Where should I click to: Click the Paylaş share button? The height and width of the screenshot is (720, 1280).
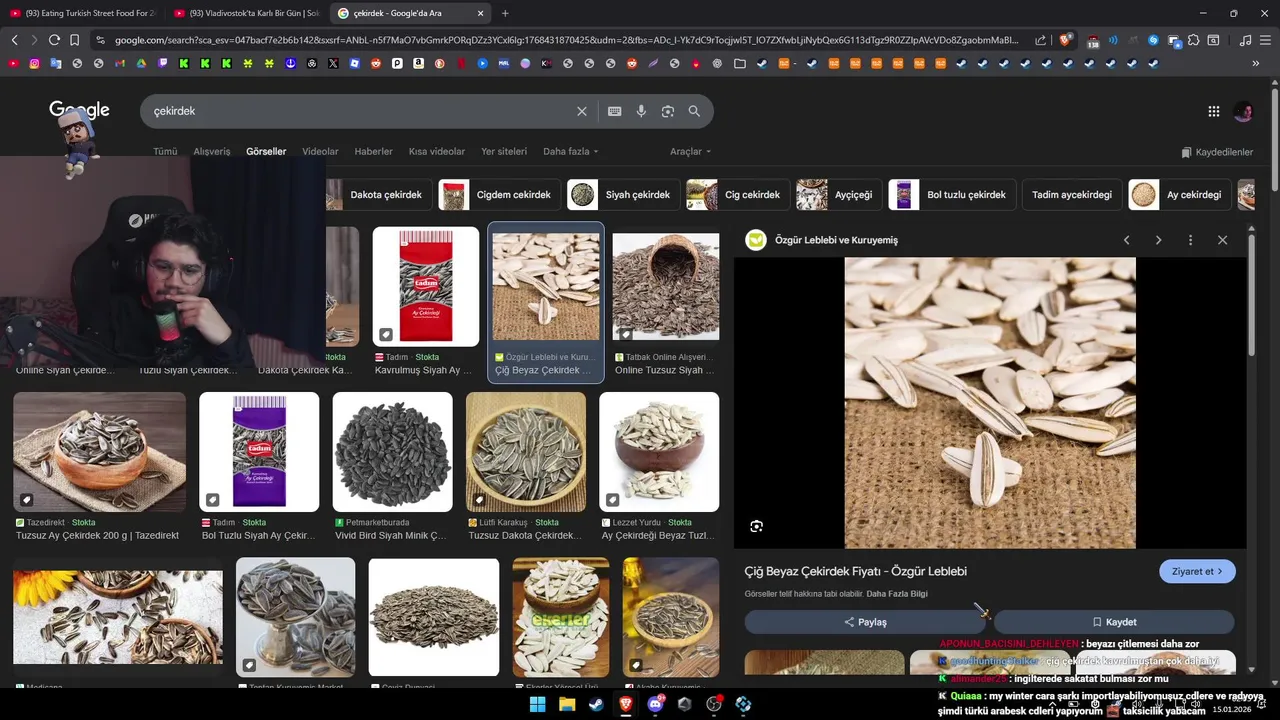[866, 622]
